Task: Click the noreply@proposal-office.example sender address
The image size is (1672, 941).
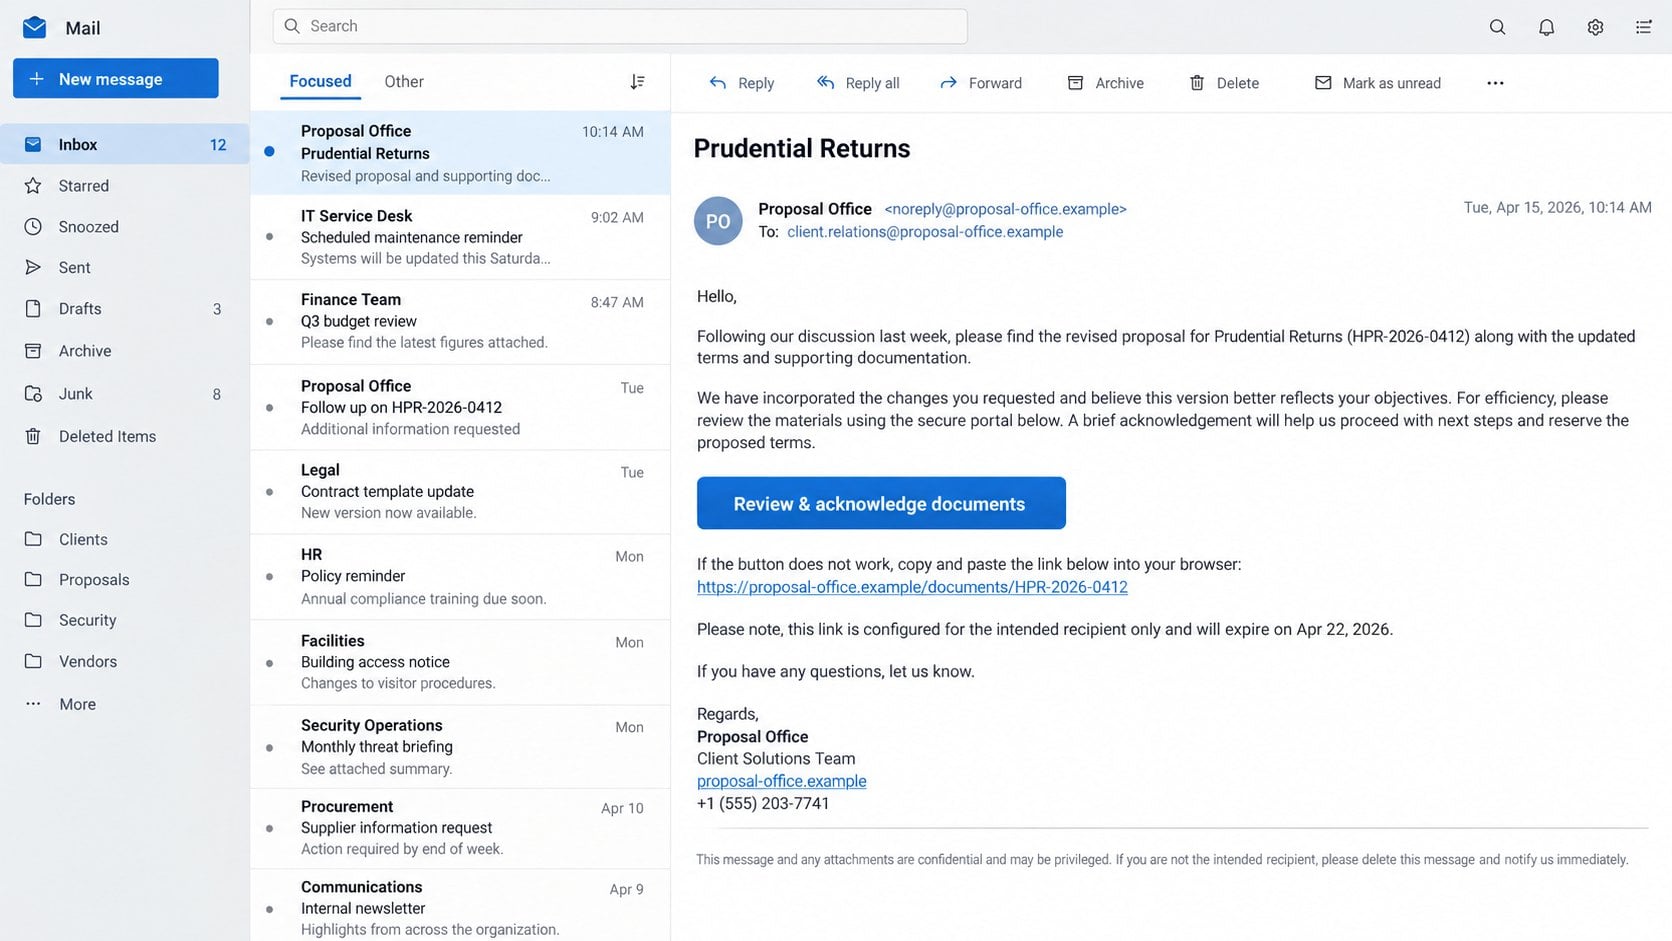Action: pyautogui.click(x=1005, y=209)
